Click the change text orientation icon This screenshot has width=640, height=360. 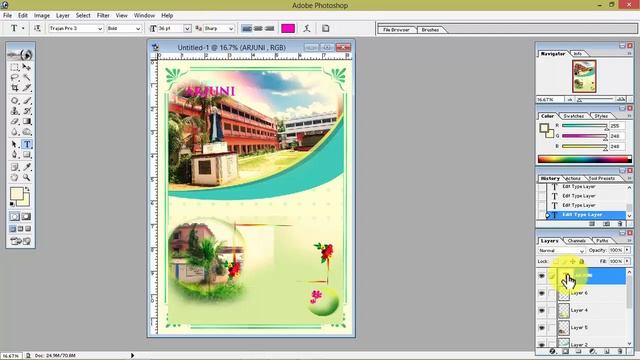37,28
